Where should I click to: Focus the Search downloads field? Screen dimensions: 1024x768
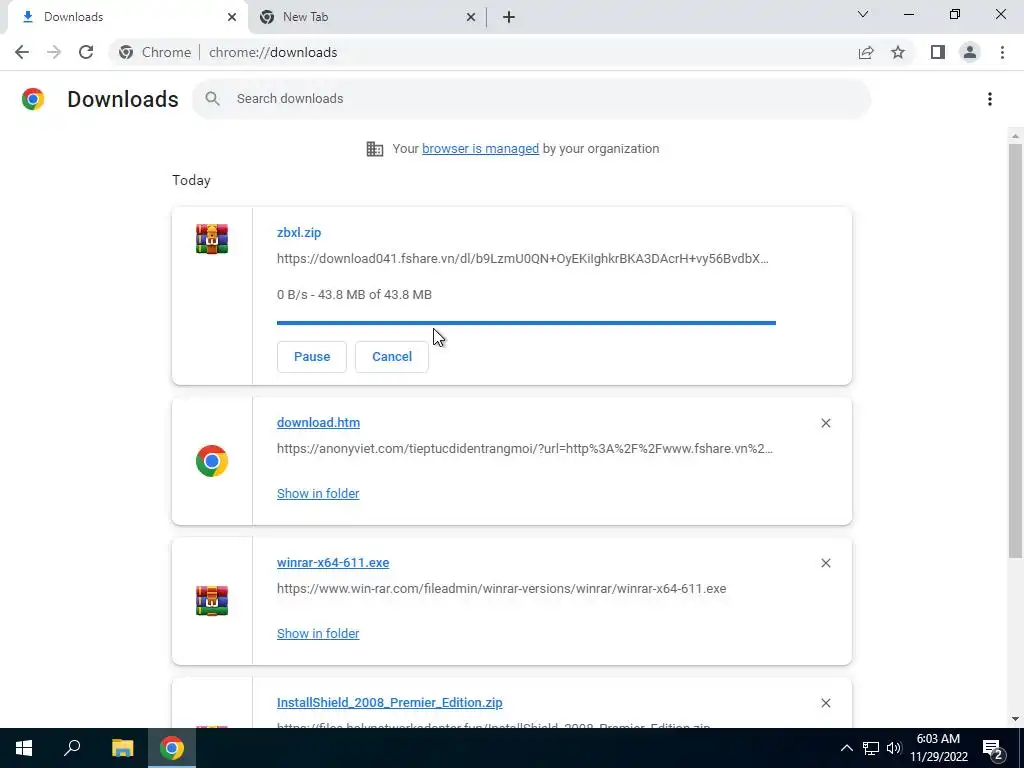(x=532, y=99)
